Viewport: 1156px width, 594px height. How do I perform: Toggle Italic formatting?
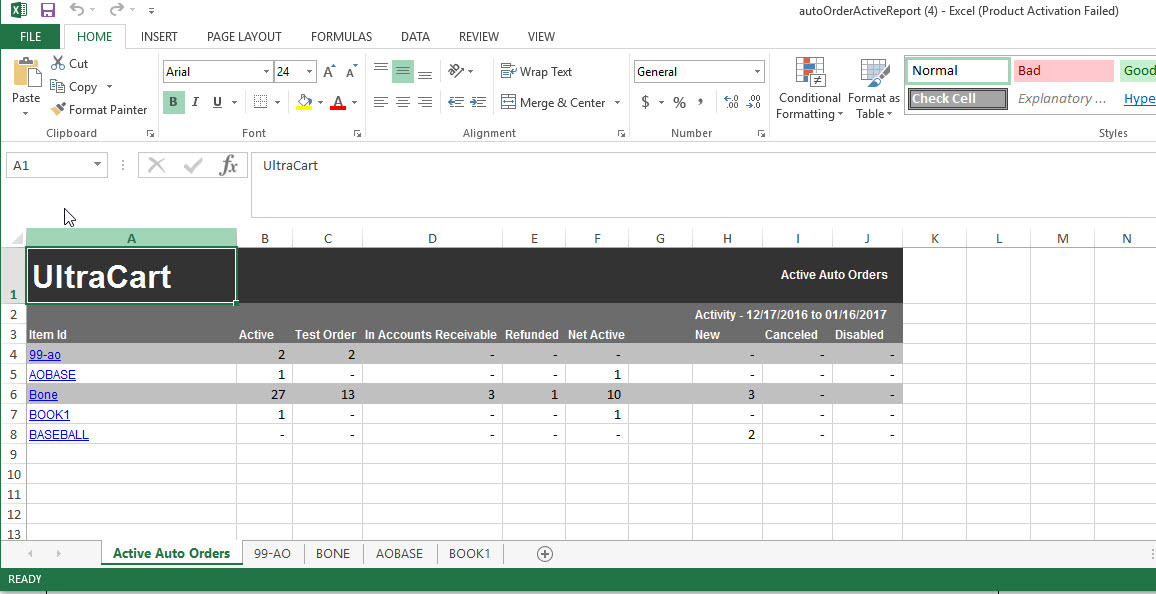[x=195, y=102]
